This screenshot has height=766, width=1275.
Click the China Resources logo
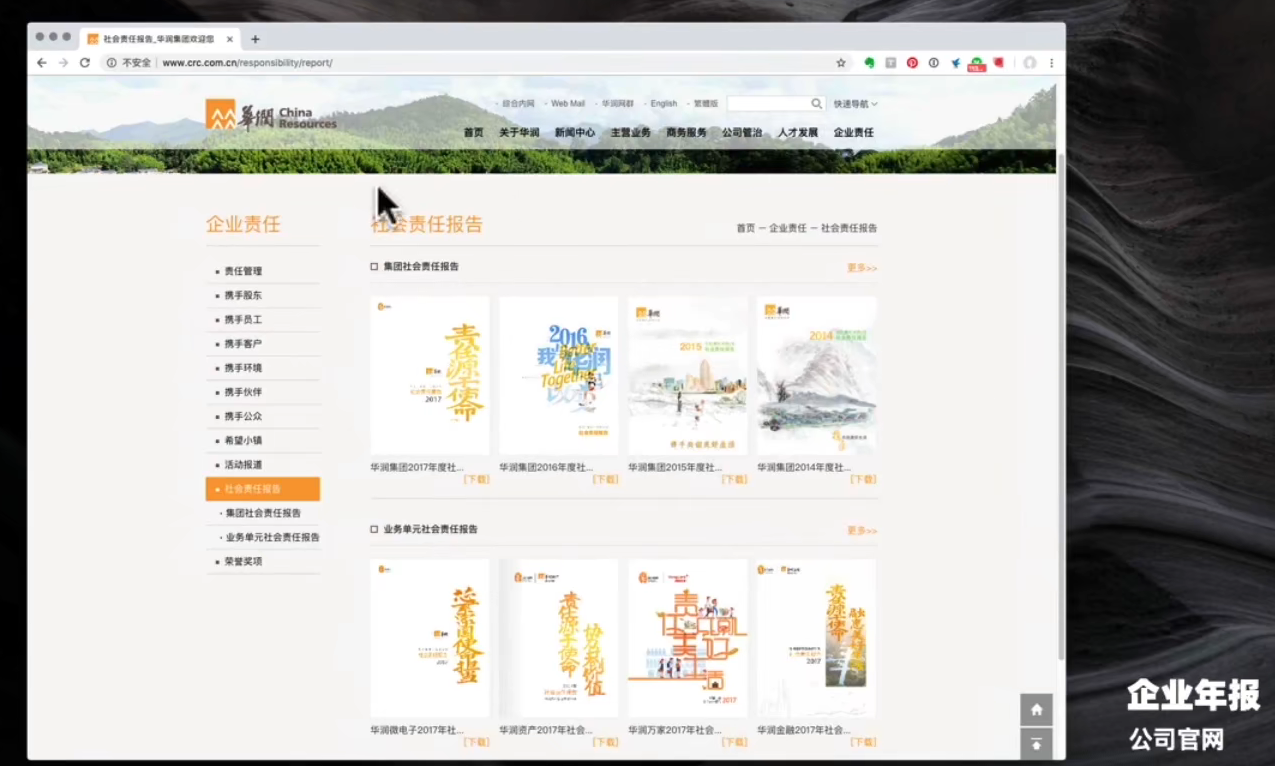(271, 115)
